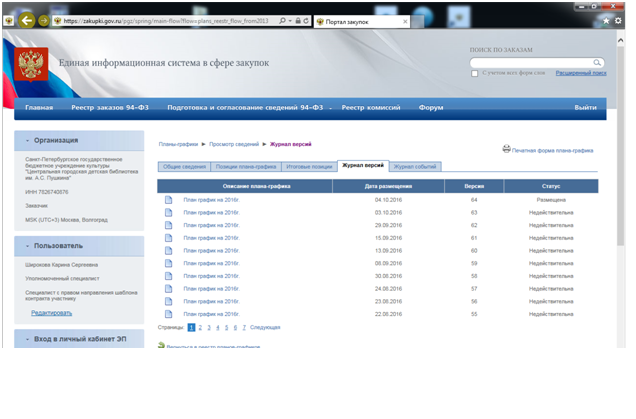Open document icon for version 57 row
Screen dimensions: 636x419
(x=168, y=289)
